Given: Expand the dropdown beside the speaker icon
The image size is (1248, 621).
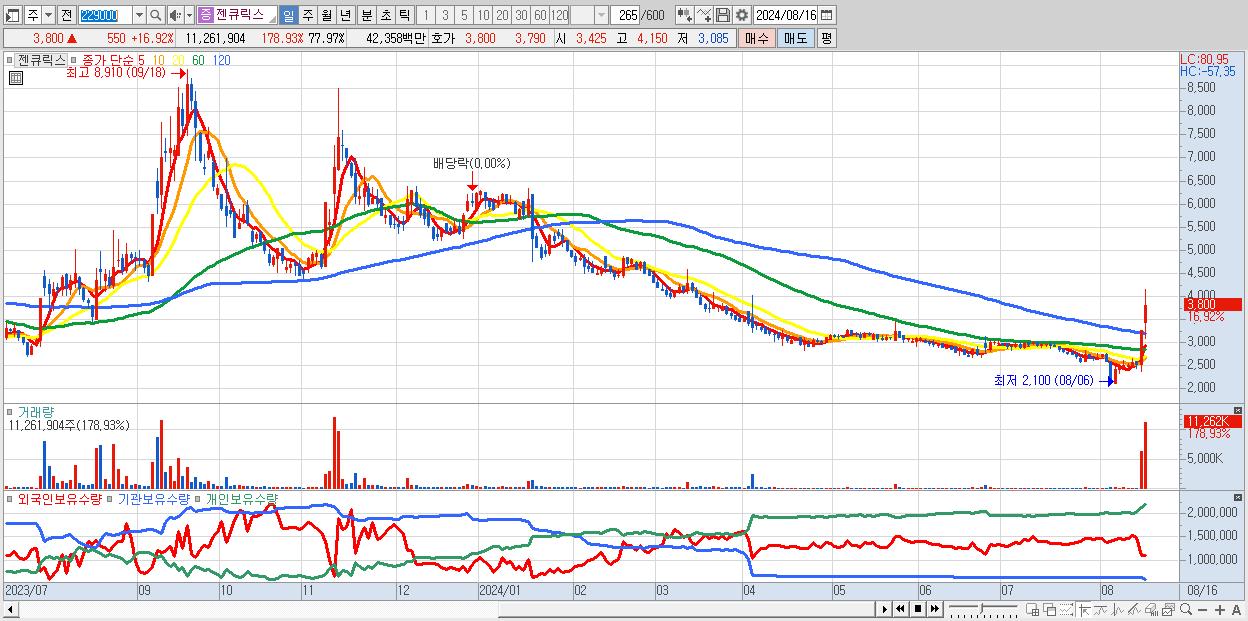Looking at the screenshot, I should (x=189, y=16).
